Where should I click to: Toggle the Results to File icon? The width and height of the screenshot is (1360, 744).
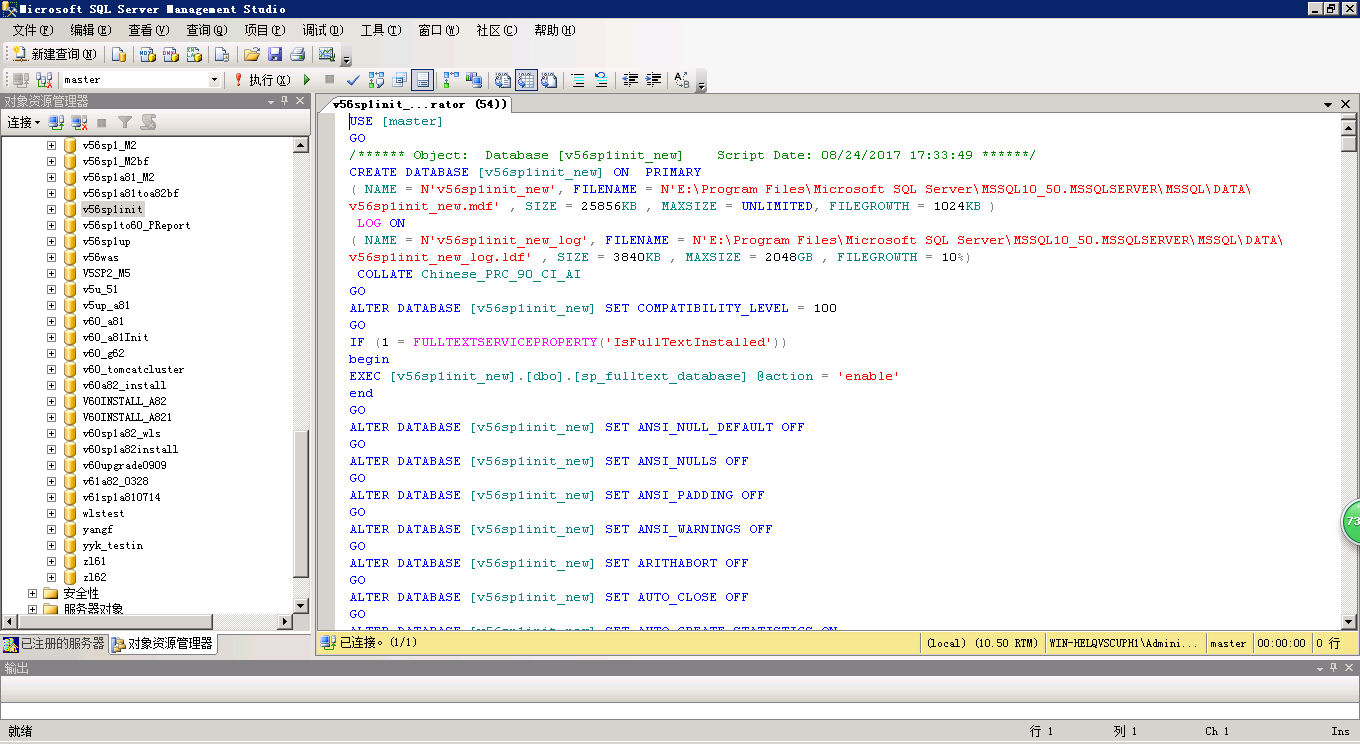pyautogui.click(x=549, y=80)
